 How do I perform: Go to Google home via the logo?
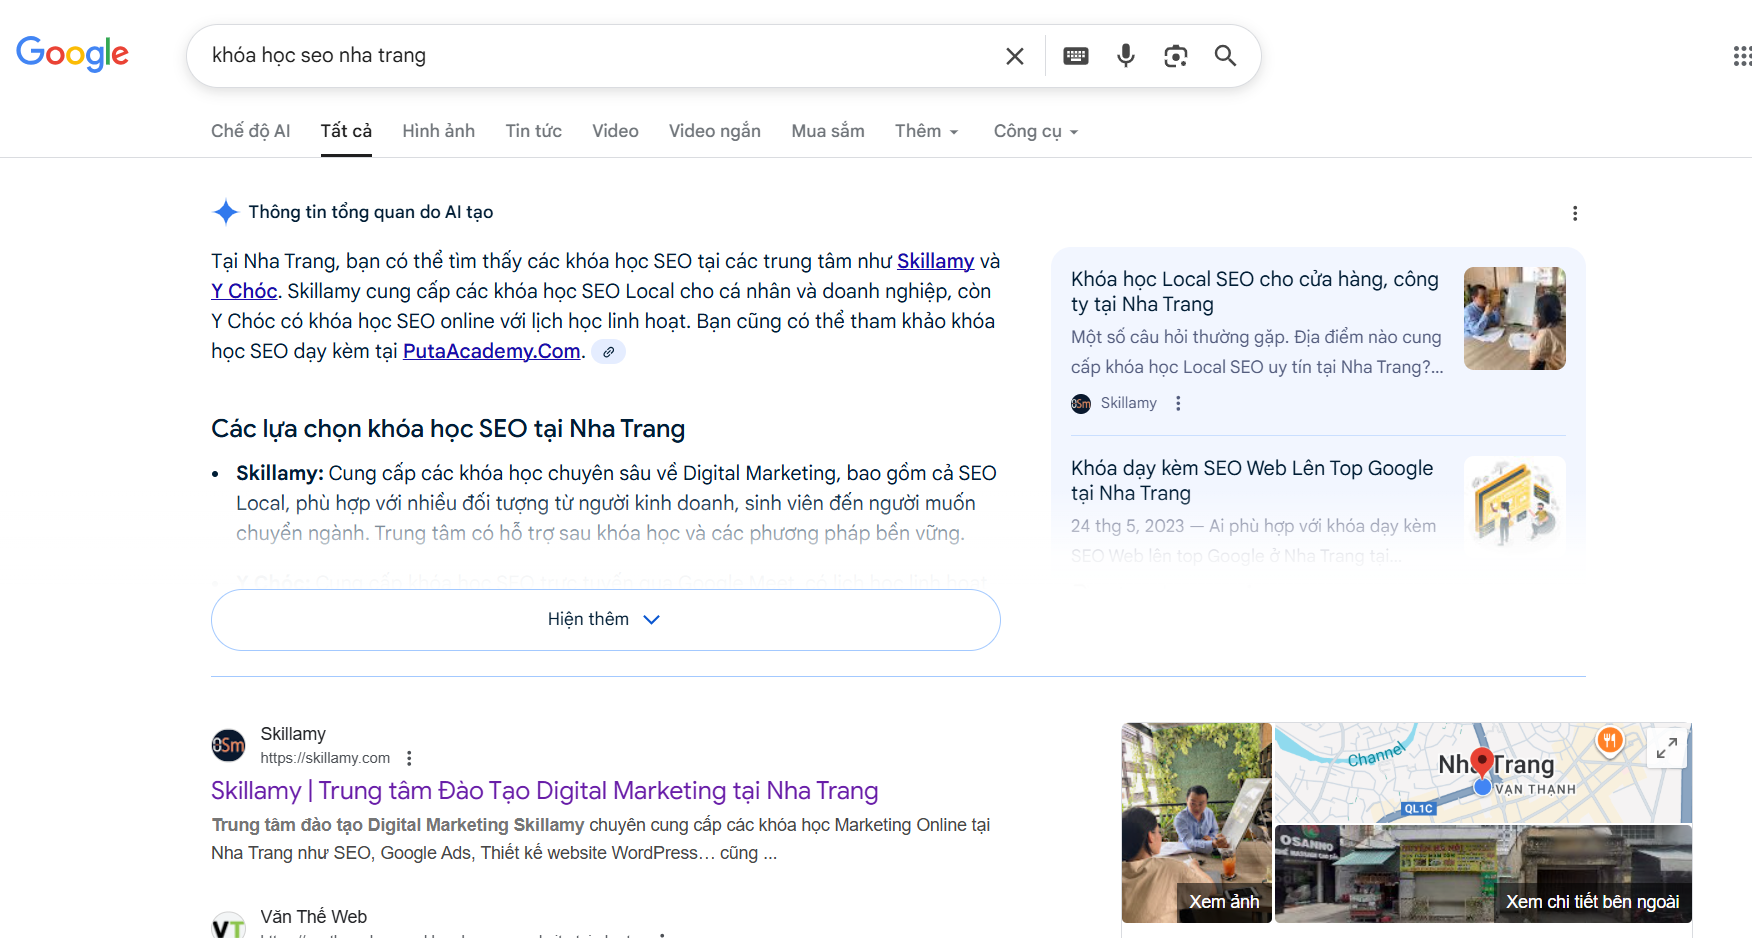pos(72,54)
